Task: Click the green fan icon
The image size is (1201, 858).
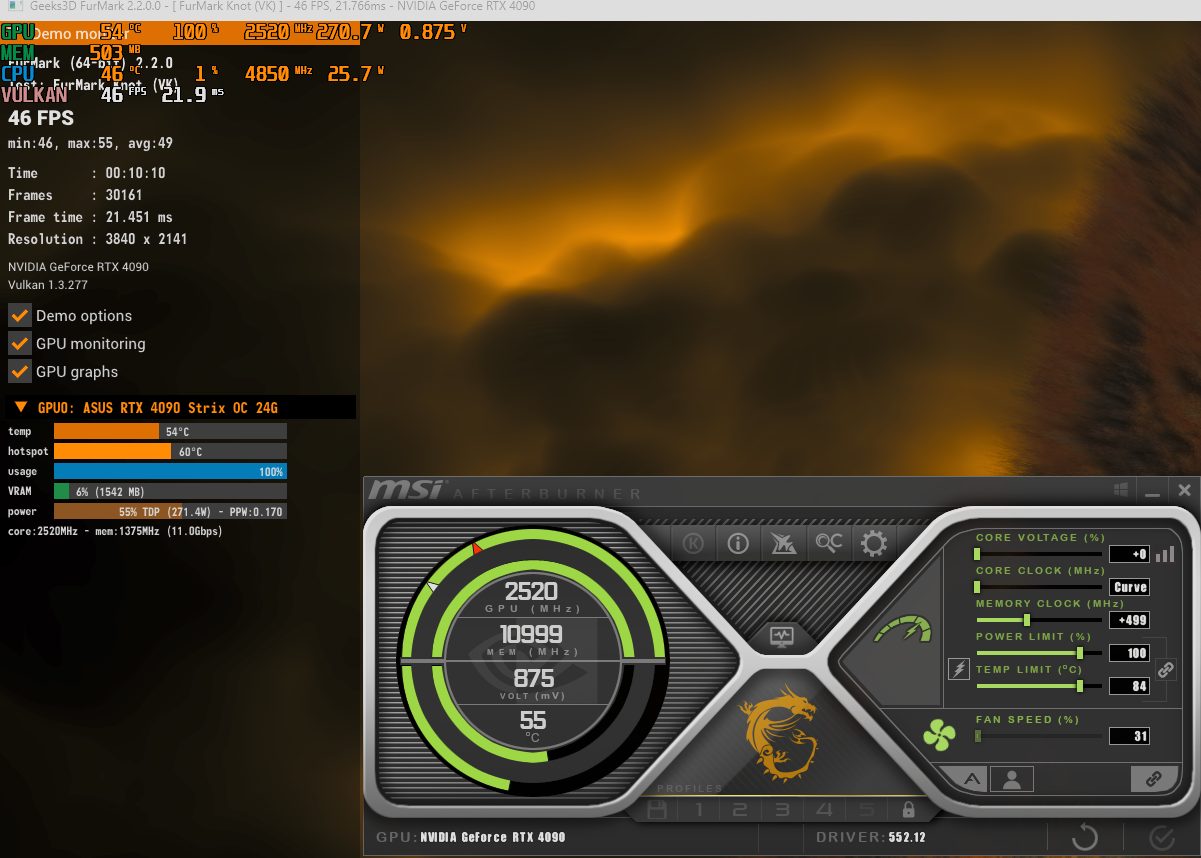Action: click(939, 736)
